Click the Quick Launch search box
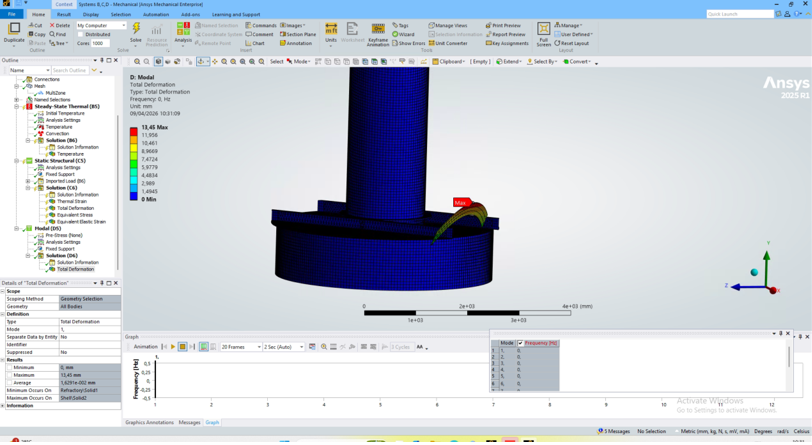Viewport: 812px width, 445px height. 740,14
